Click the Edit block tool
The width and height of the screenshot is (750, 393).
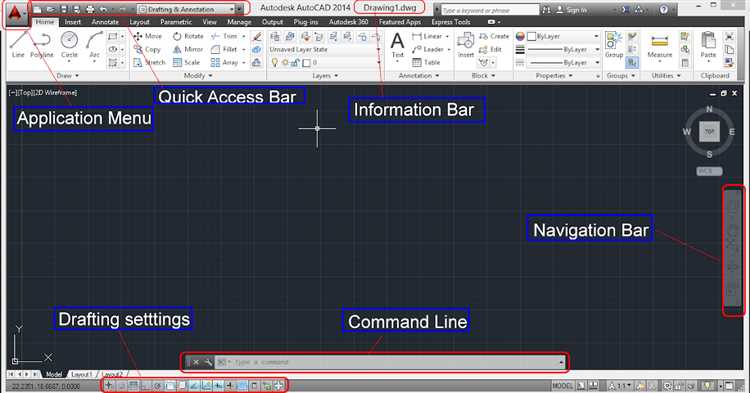[490, 49]
